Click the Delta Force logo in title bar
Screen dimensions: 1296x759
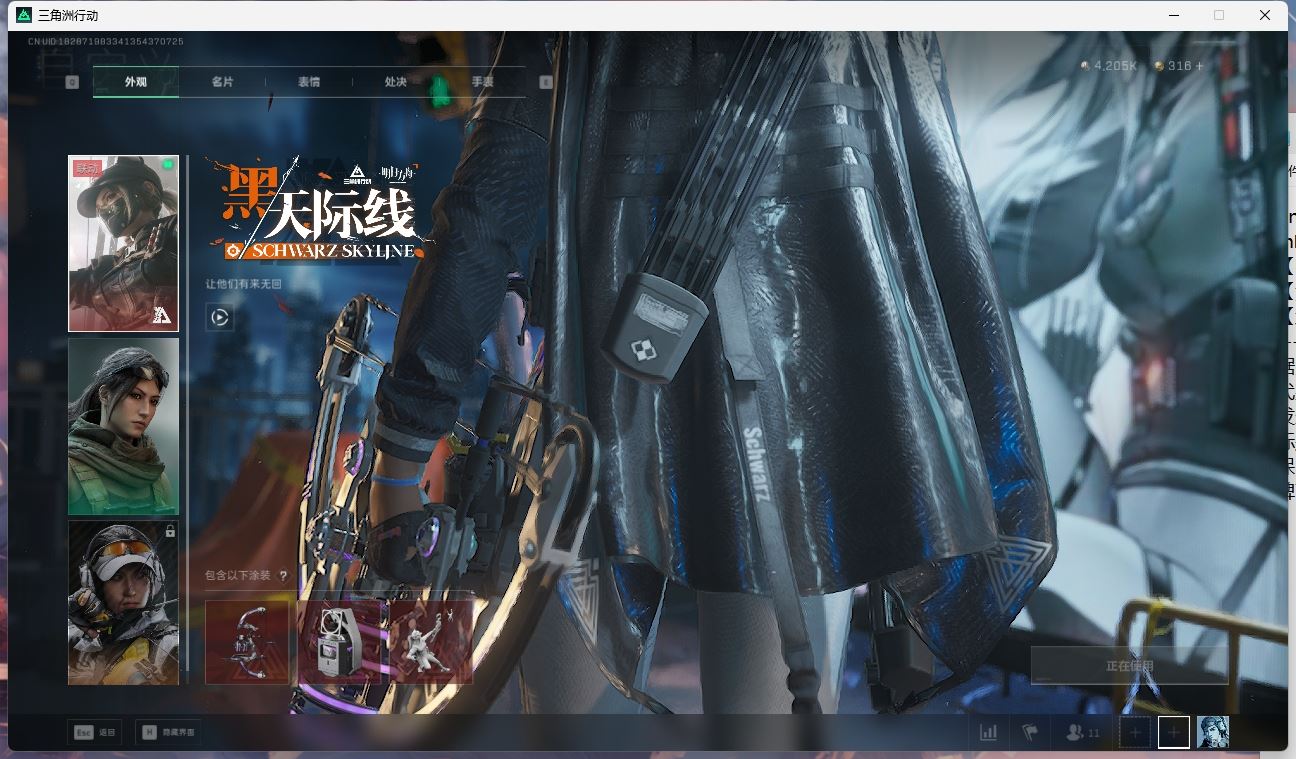24,15
